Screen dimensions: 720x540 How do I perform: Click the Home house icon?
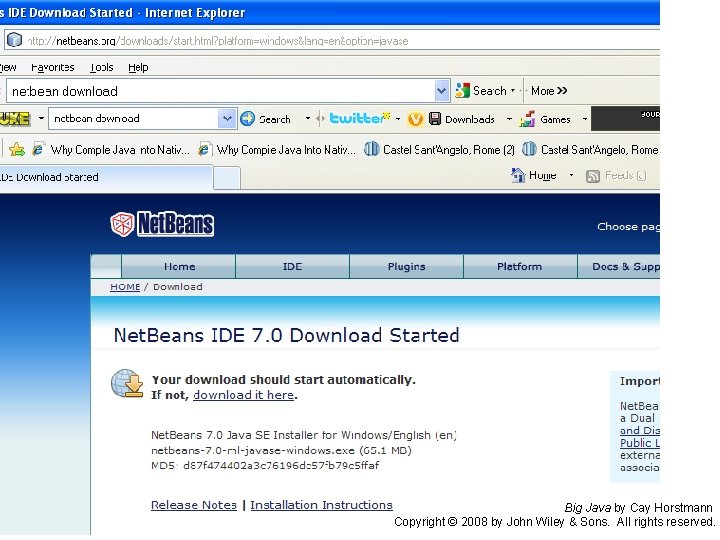coord(518,175)
